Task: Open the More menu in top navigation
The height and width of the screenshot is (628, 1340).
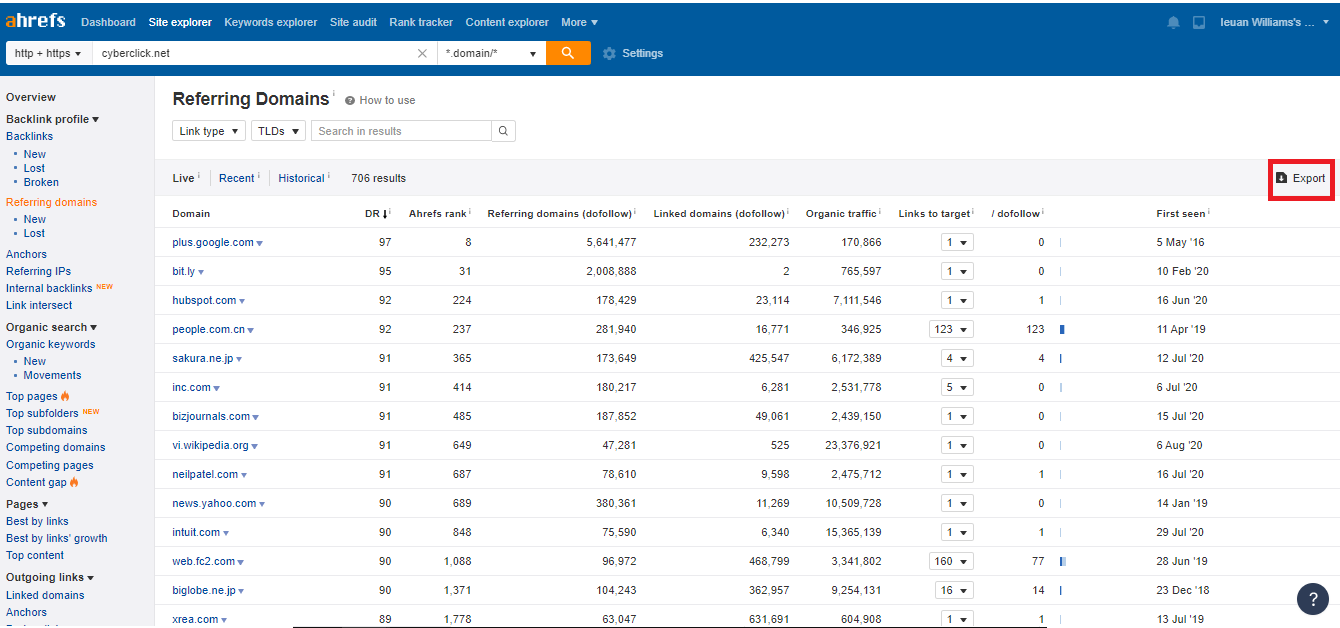Action: point(579,22)
